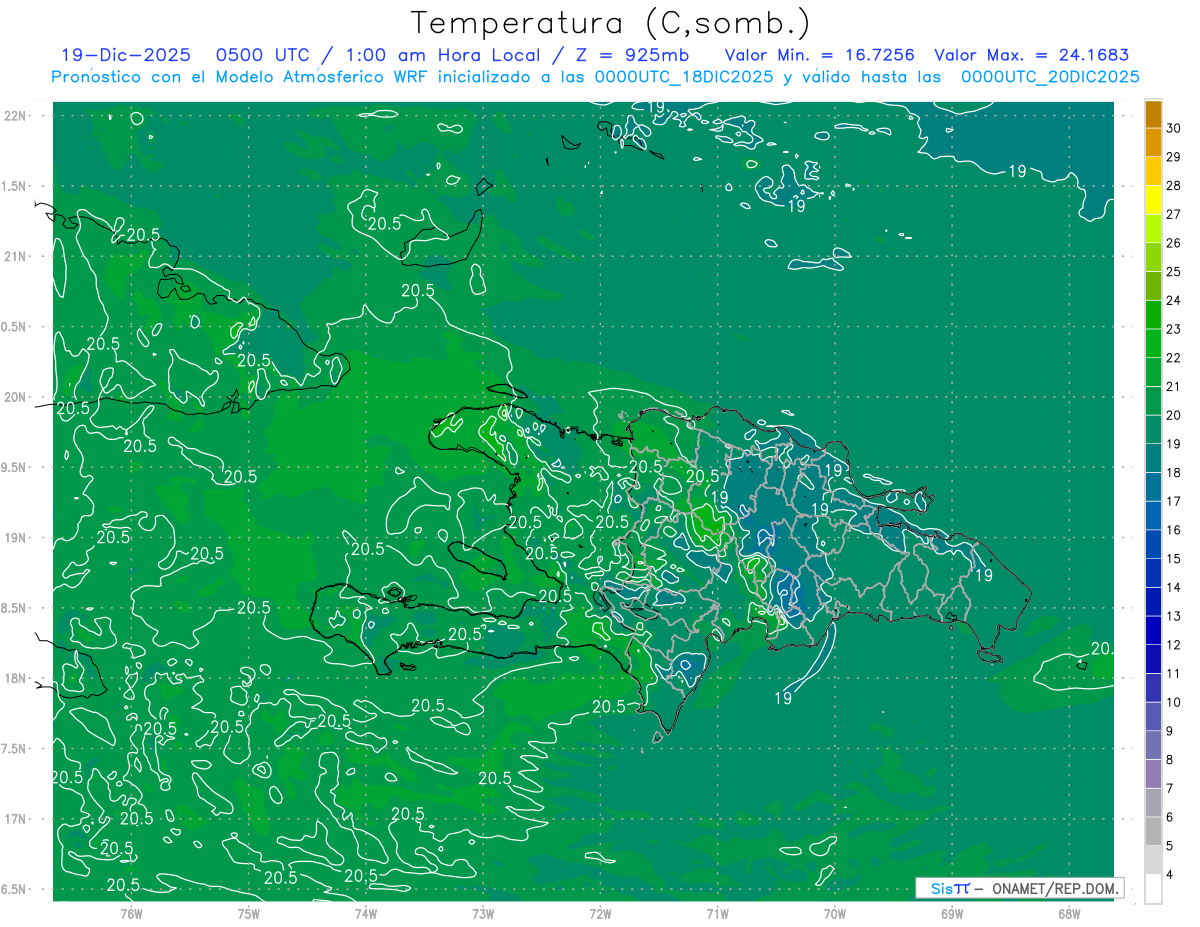Click the color scale label "24"
1200x927 pixels.
pyautogui.click(x=1174, y=300)
